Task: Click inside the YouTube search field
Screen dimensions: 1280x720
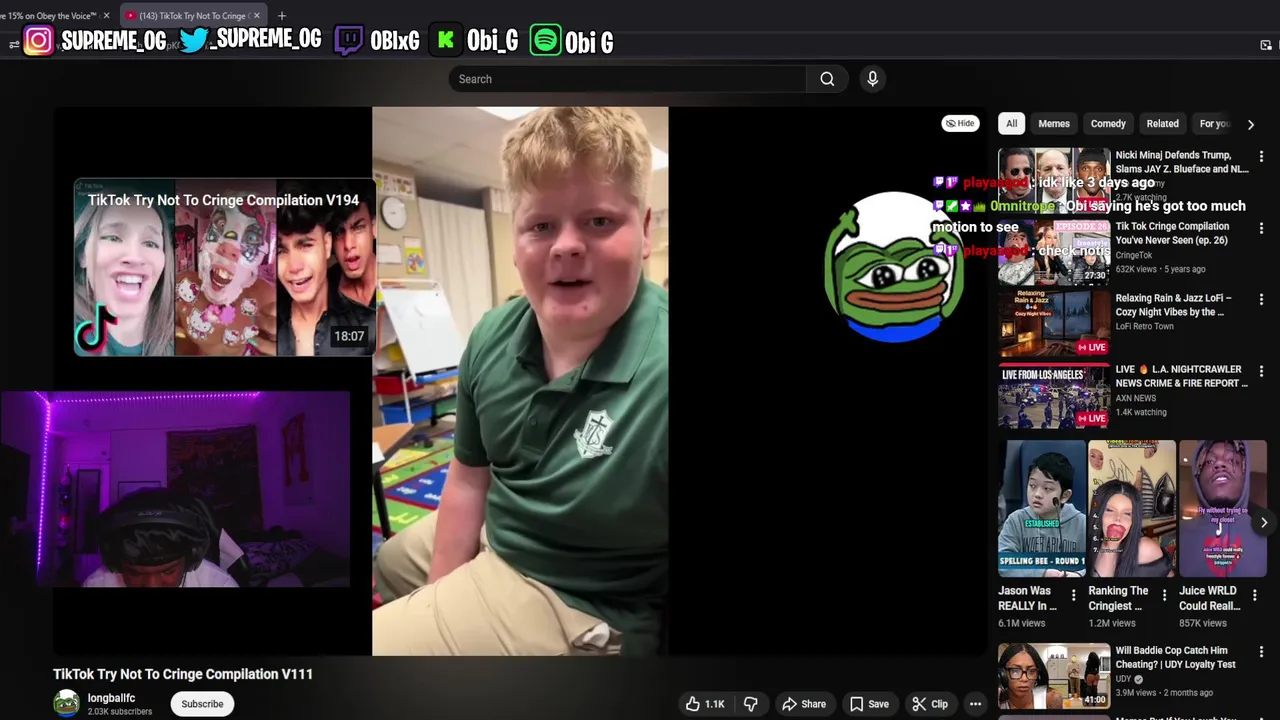Action: [627, 79]
